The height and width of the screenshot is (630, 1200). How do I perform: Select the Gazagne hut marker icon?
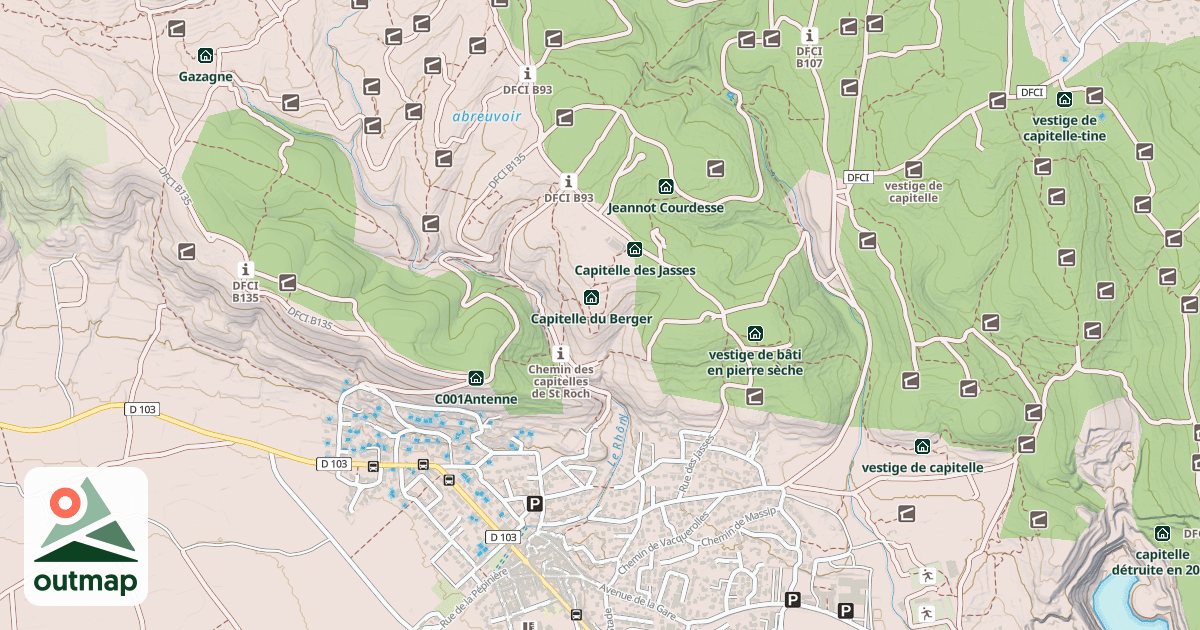coord(206,56)
